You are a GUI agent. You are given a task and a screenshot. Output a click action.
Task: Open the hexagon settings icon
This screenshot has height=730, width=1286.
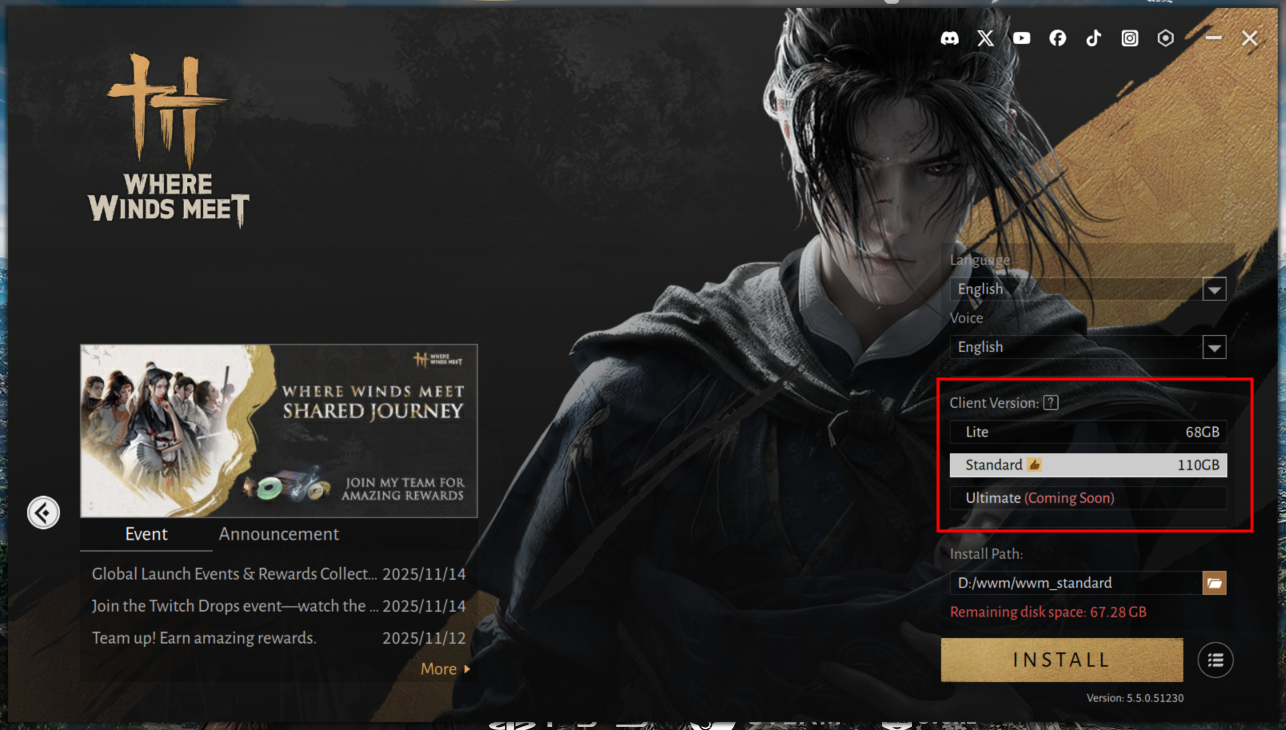coord(1165,38)
